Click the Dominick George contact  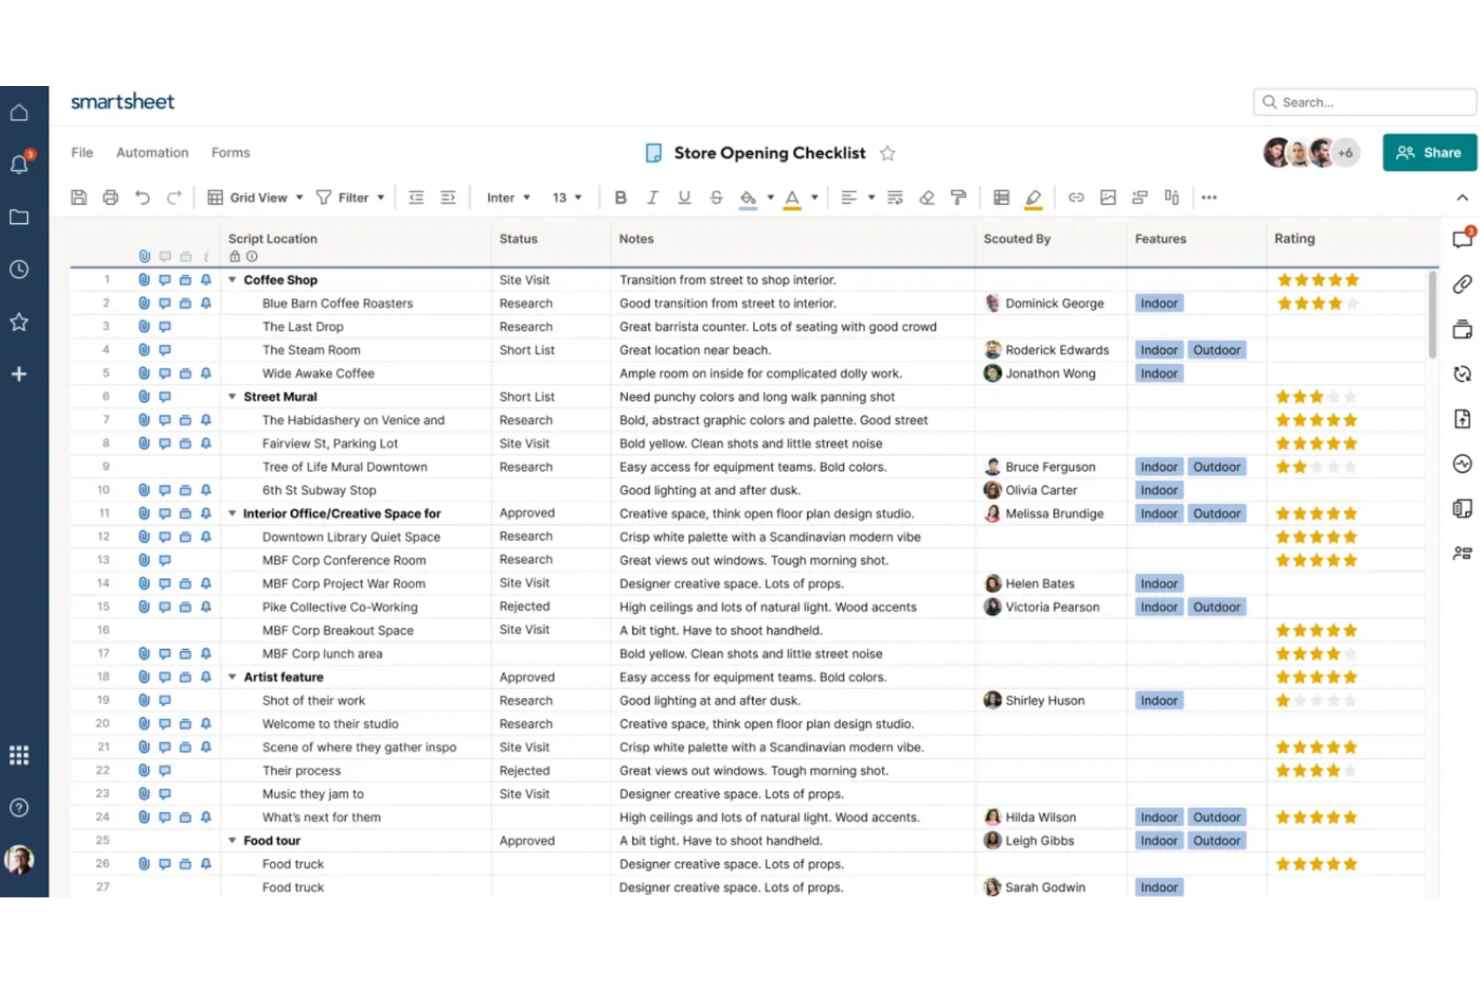[1044, 303]
